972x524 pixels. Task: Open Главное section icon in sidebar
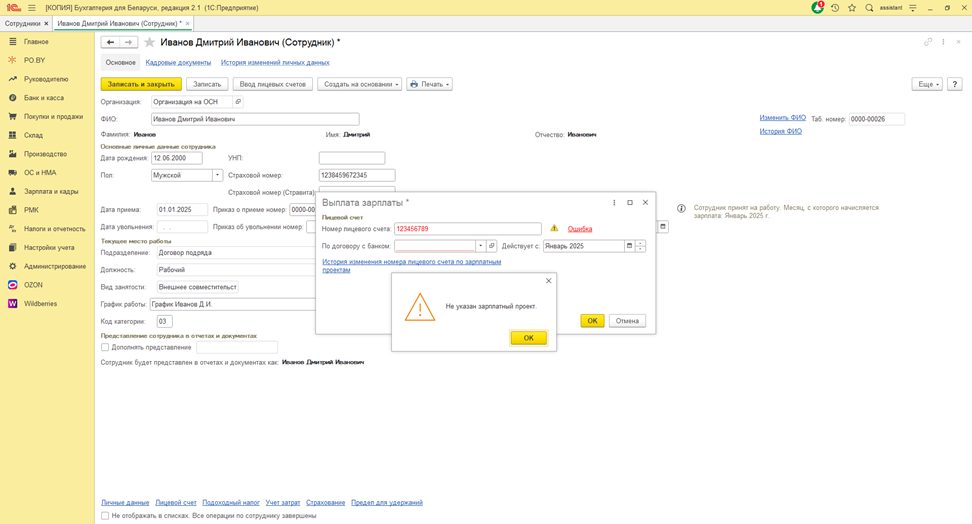[x=12, y=42]
